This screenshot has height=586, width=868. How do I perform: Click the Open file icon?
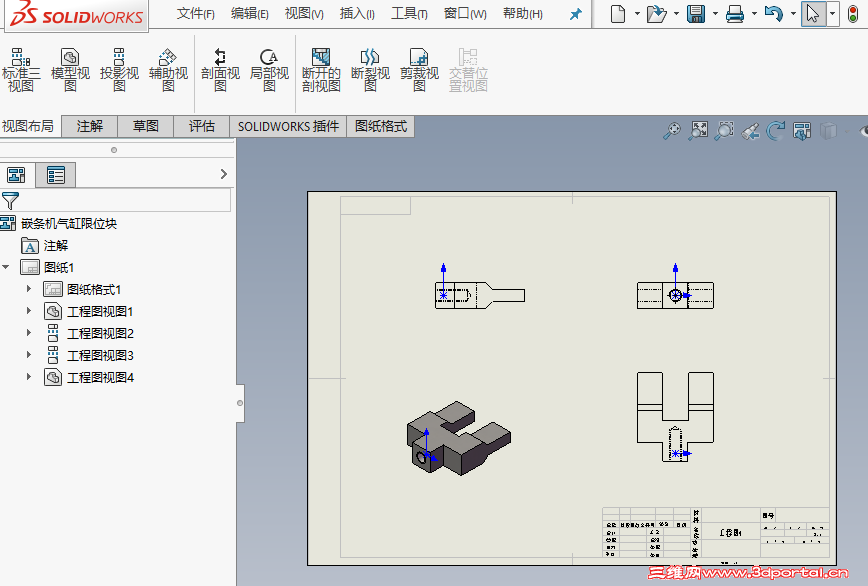click(657, 13)
